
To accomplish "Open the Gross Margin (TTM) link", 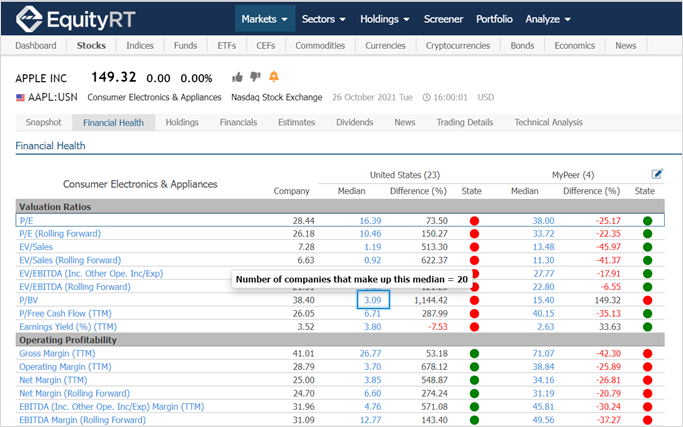I will (x=57, y=353).
